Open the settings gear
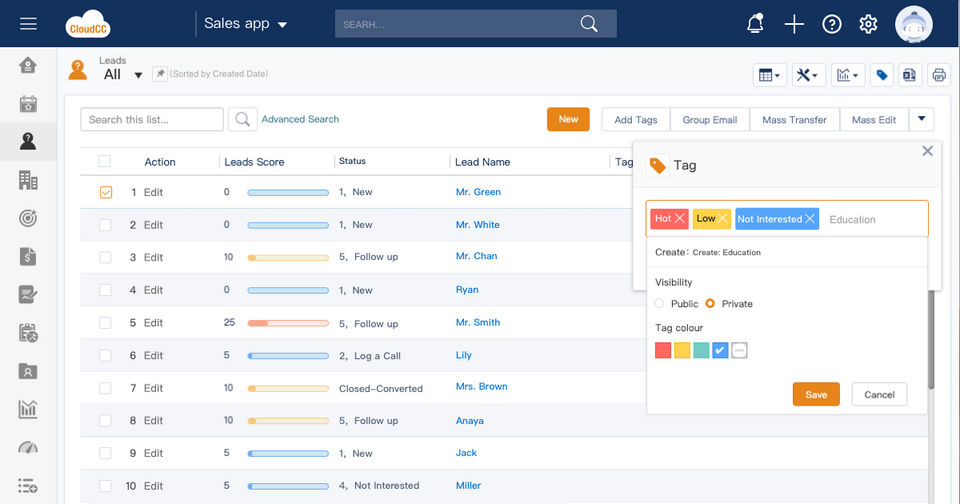This screenshot has height=504, width=960. [868, 24]
